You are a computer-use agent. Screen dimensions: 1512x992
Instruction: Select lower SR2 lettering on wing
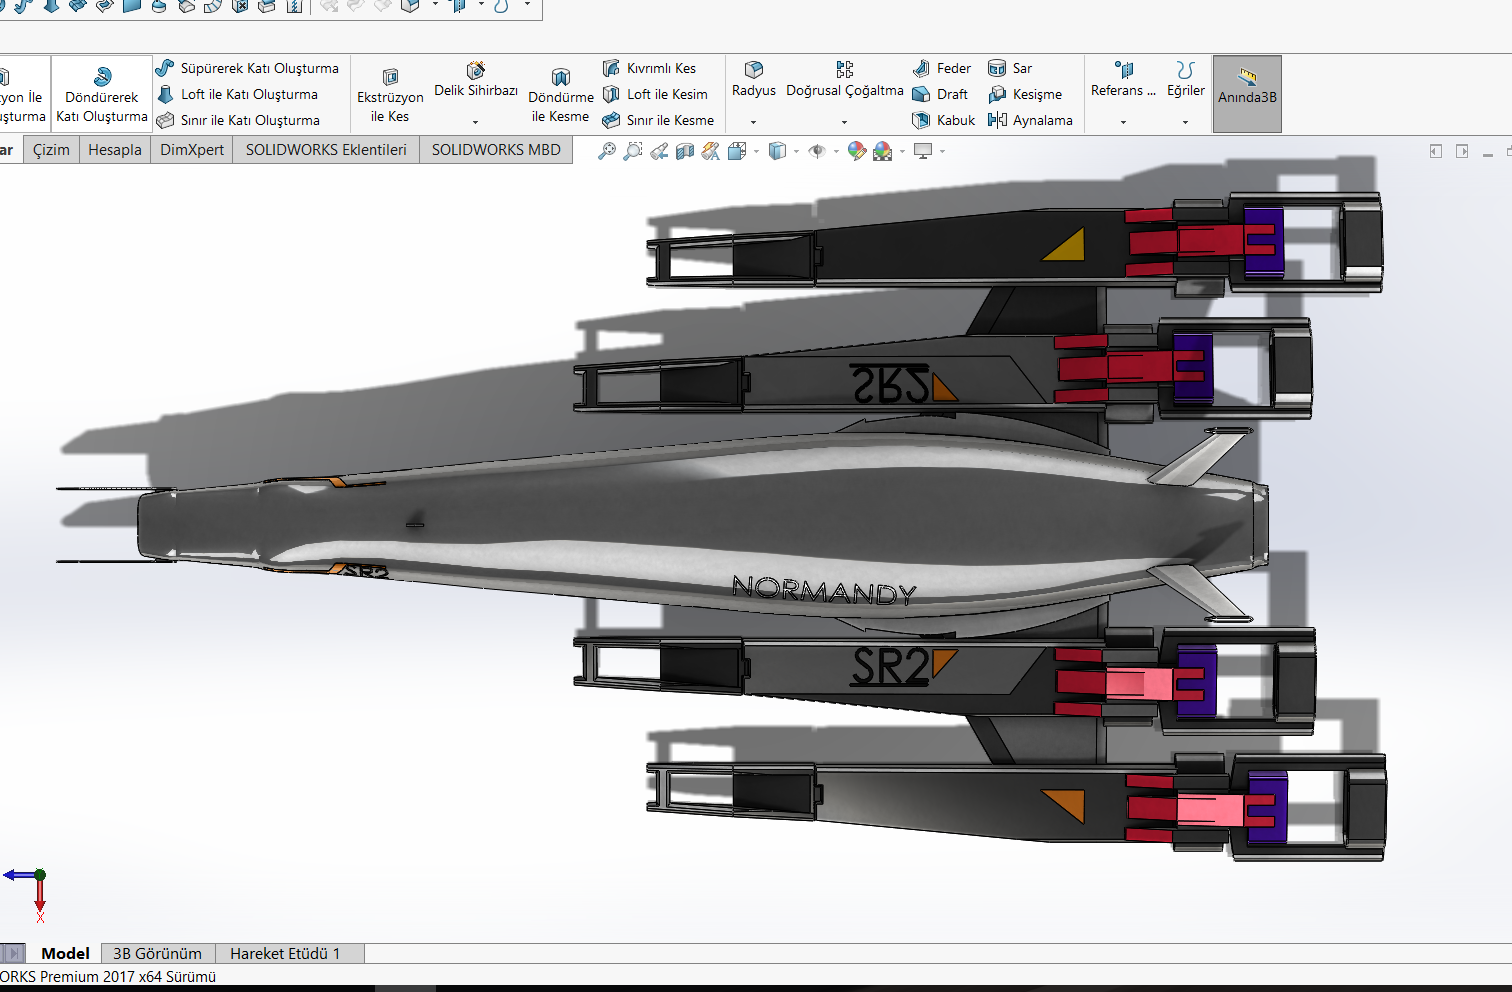(891, 667)
